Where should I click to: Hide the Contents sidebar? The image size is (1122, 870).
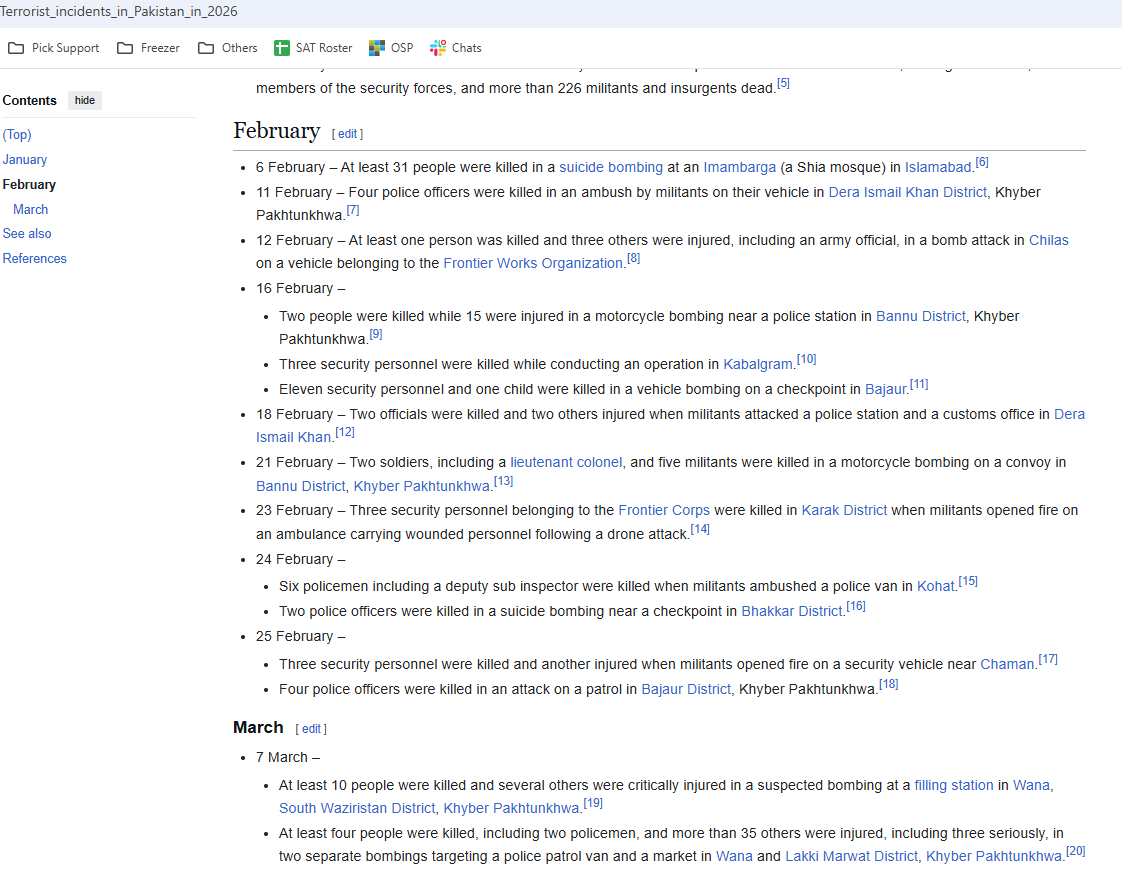(x=84, y=100)
